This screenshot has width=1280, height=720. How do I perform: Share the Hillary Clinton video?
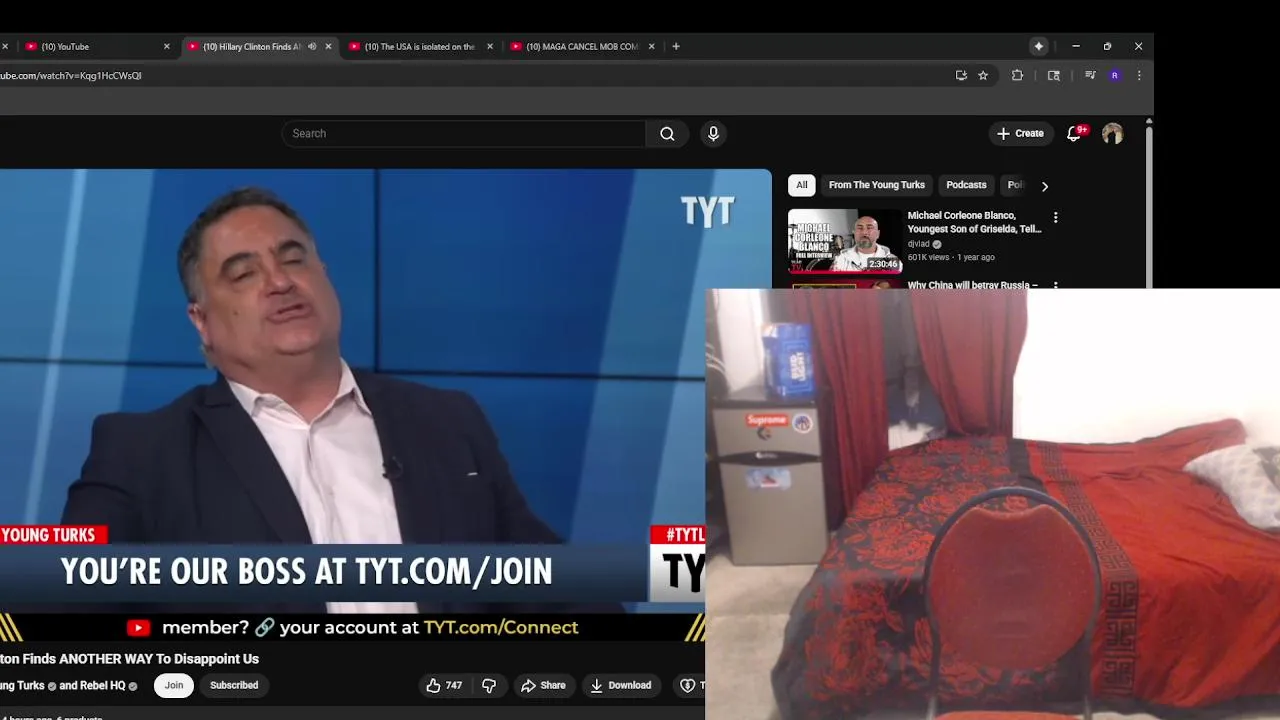click(543, 685)
